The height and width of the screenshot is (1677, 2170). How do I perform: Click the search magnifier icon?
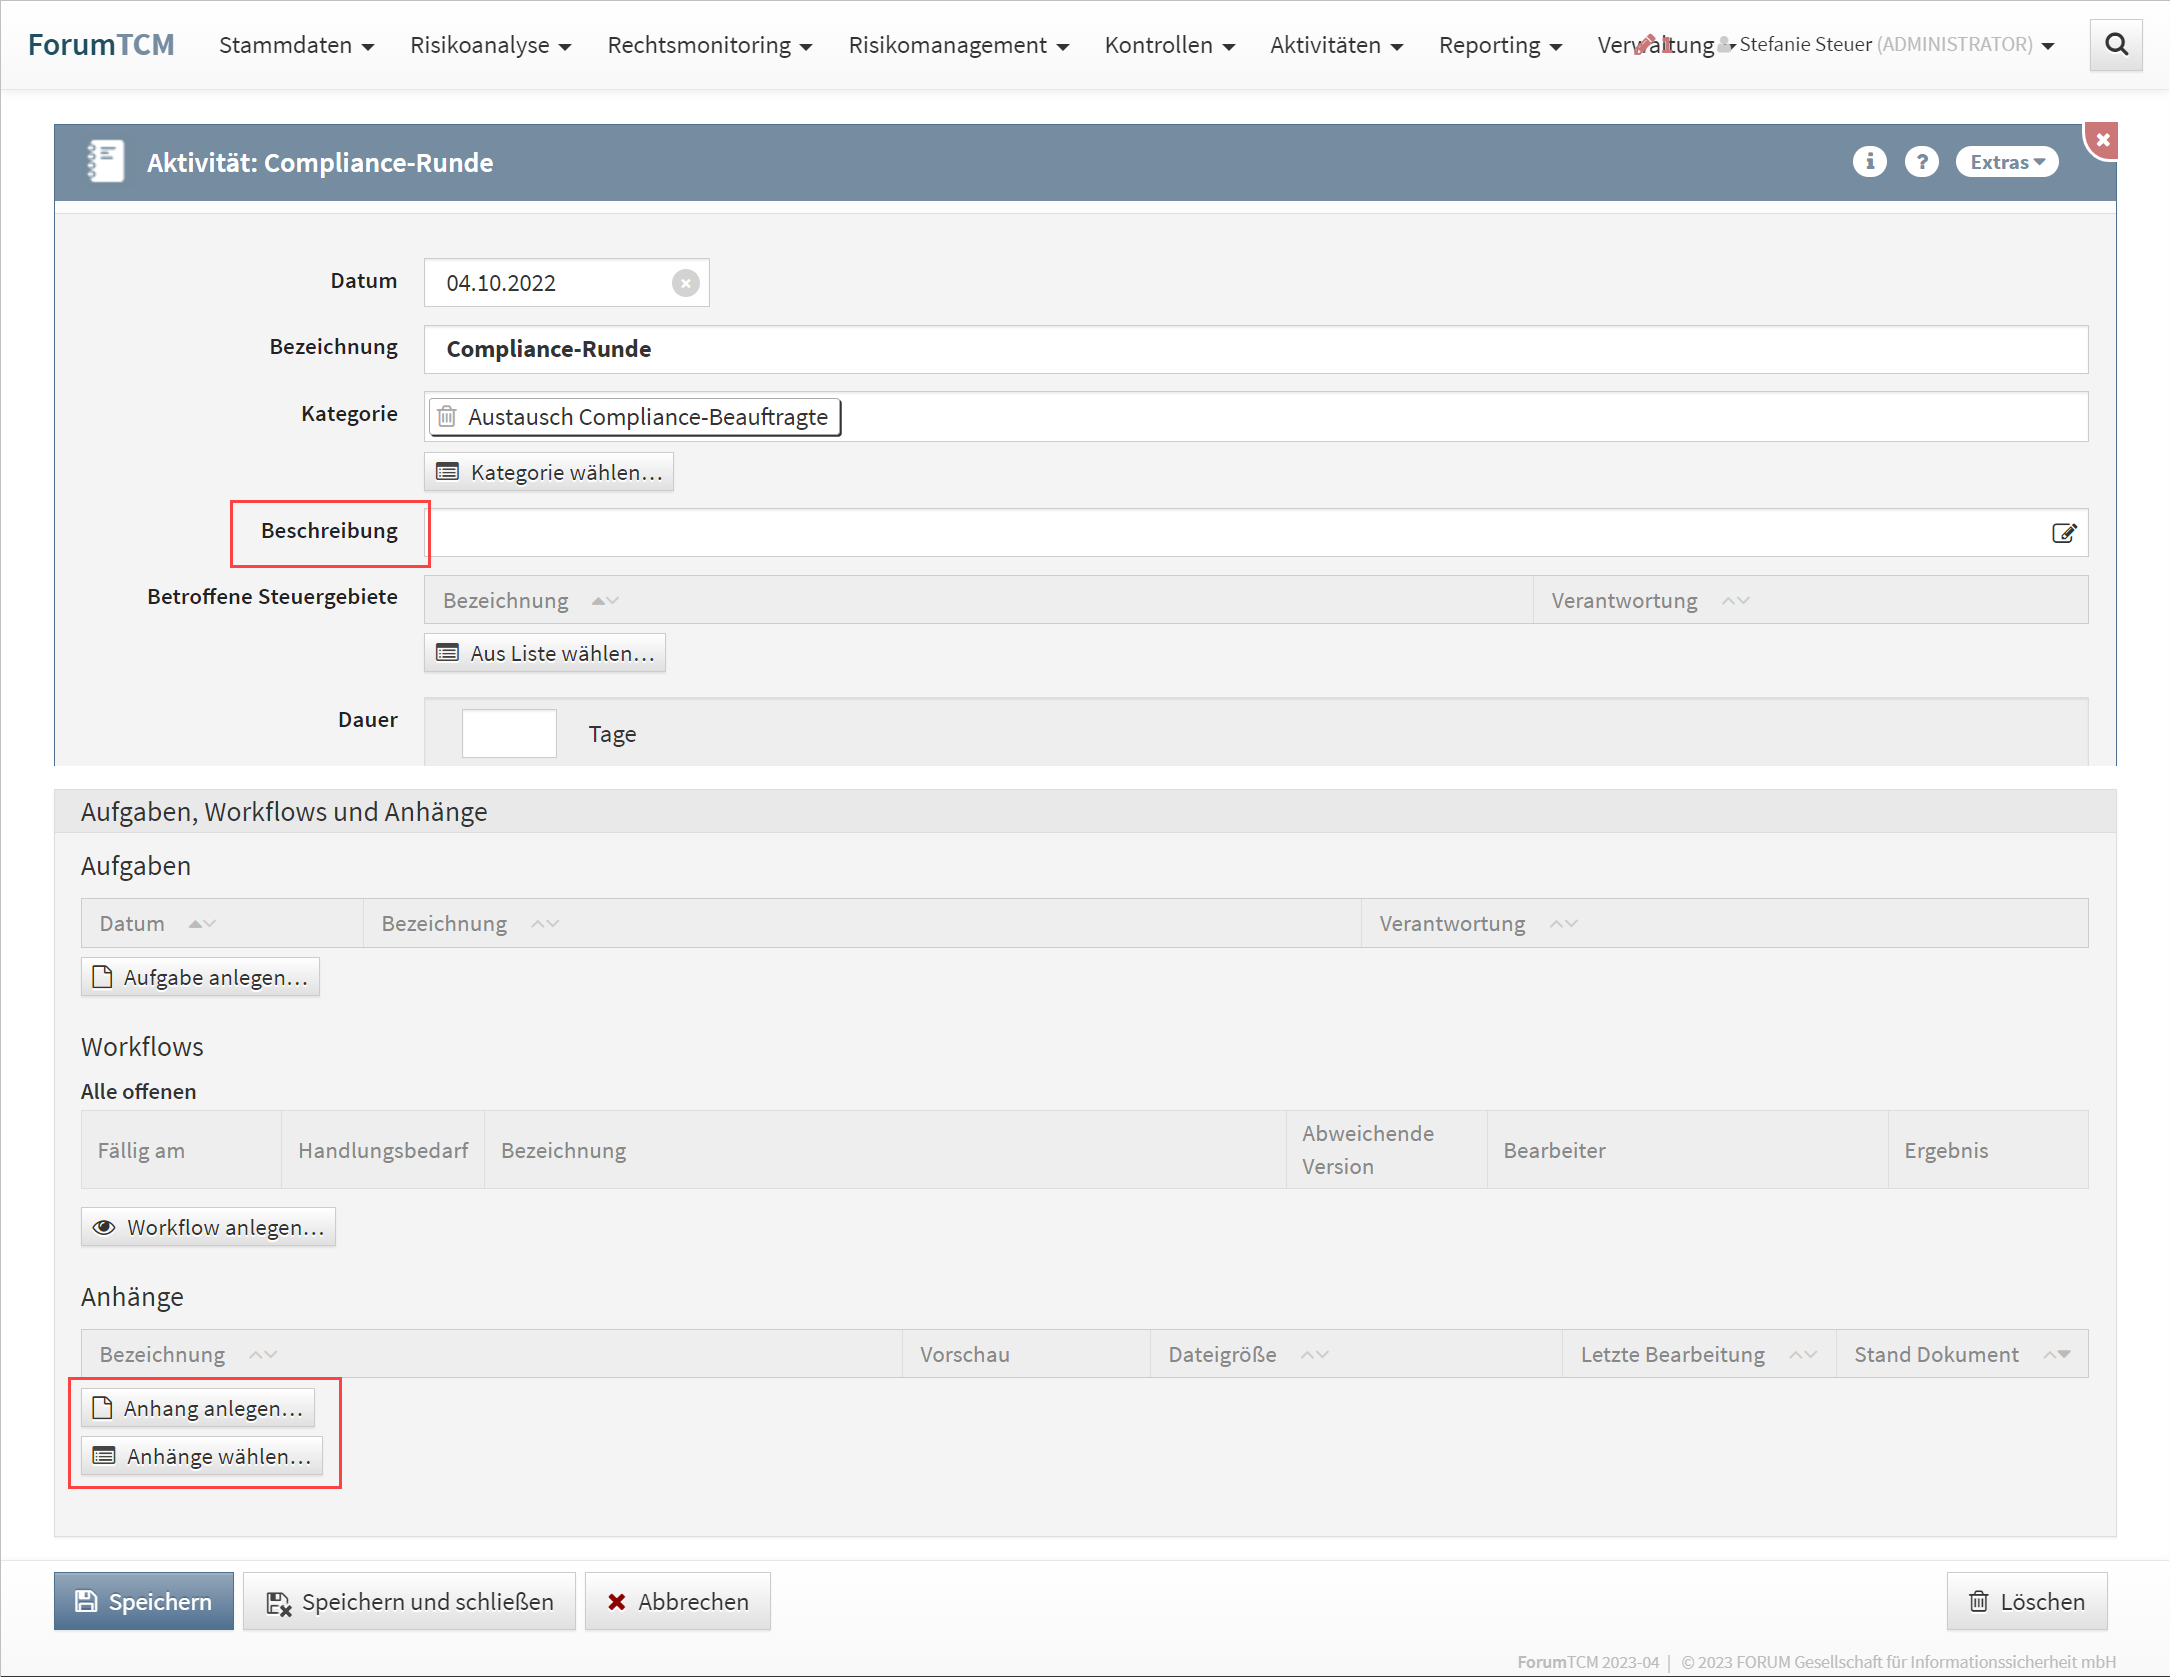[2116, 45]
